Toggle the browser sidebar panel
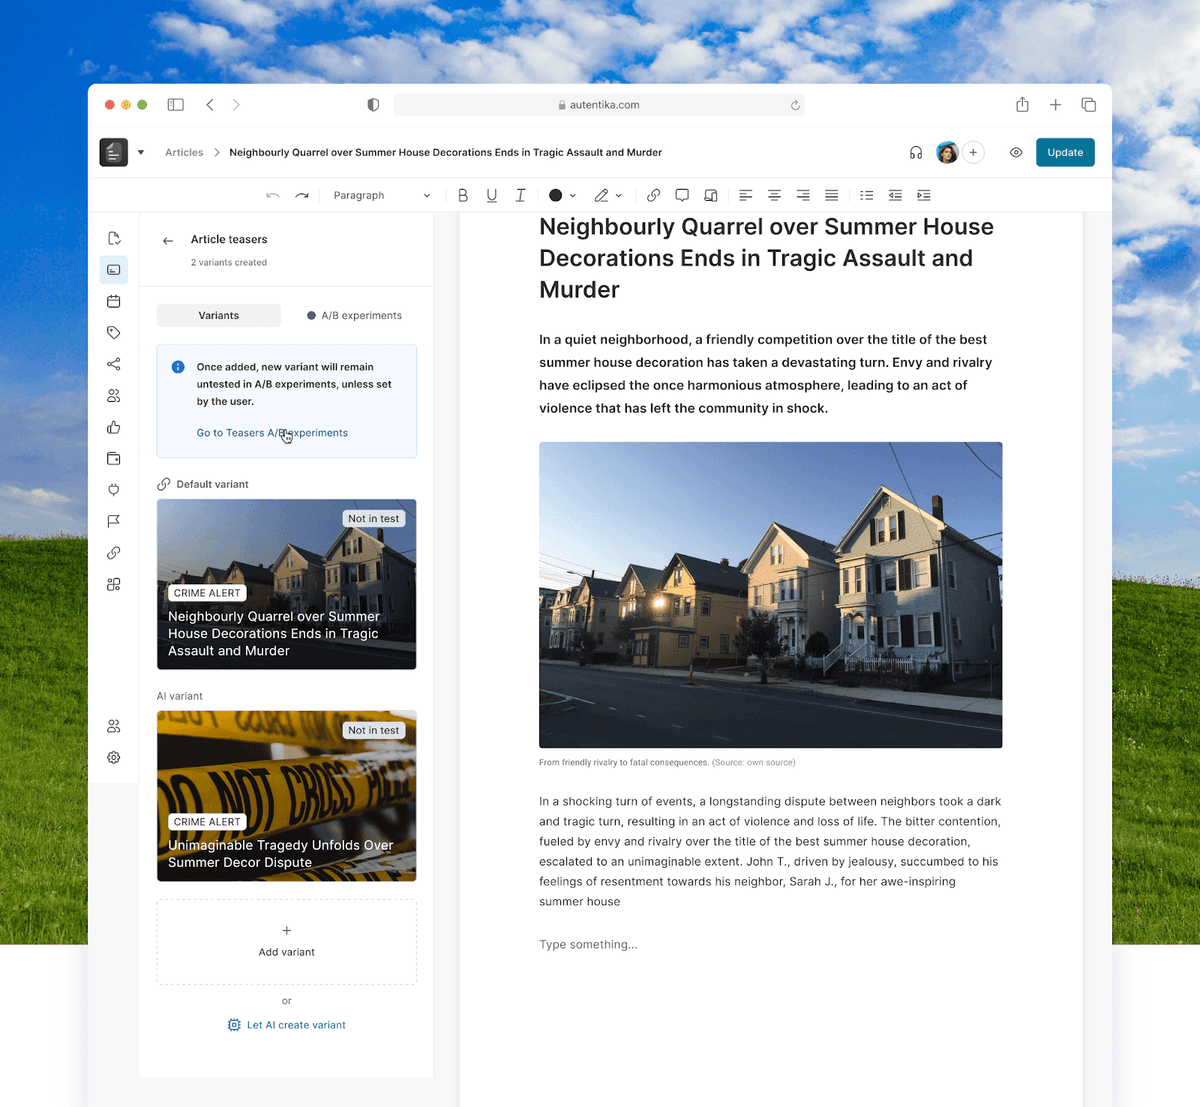 point(176,104)
